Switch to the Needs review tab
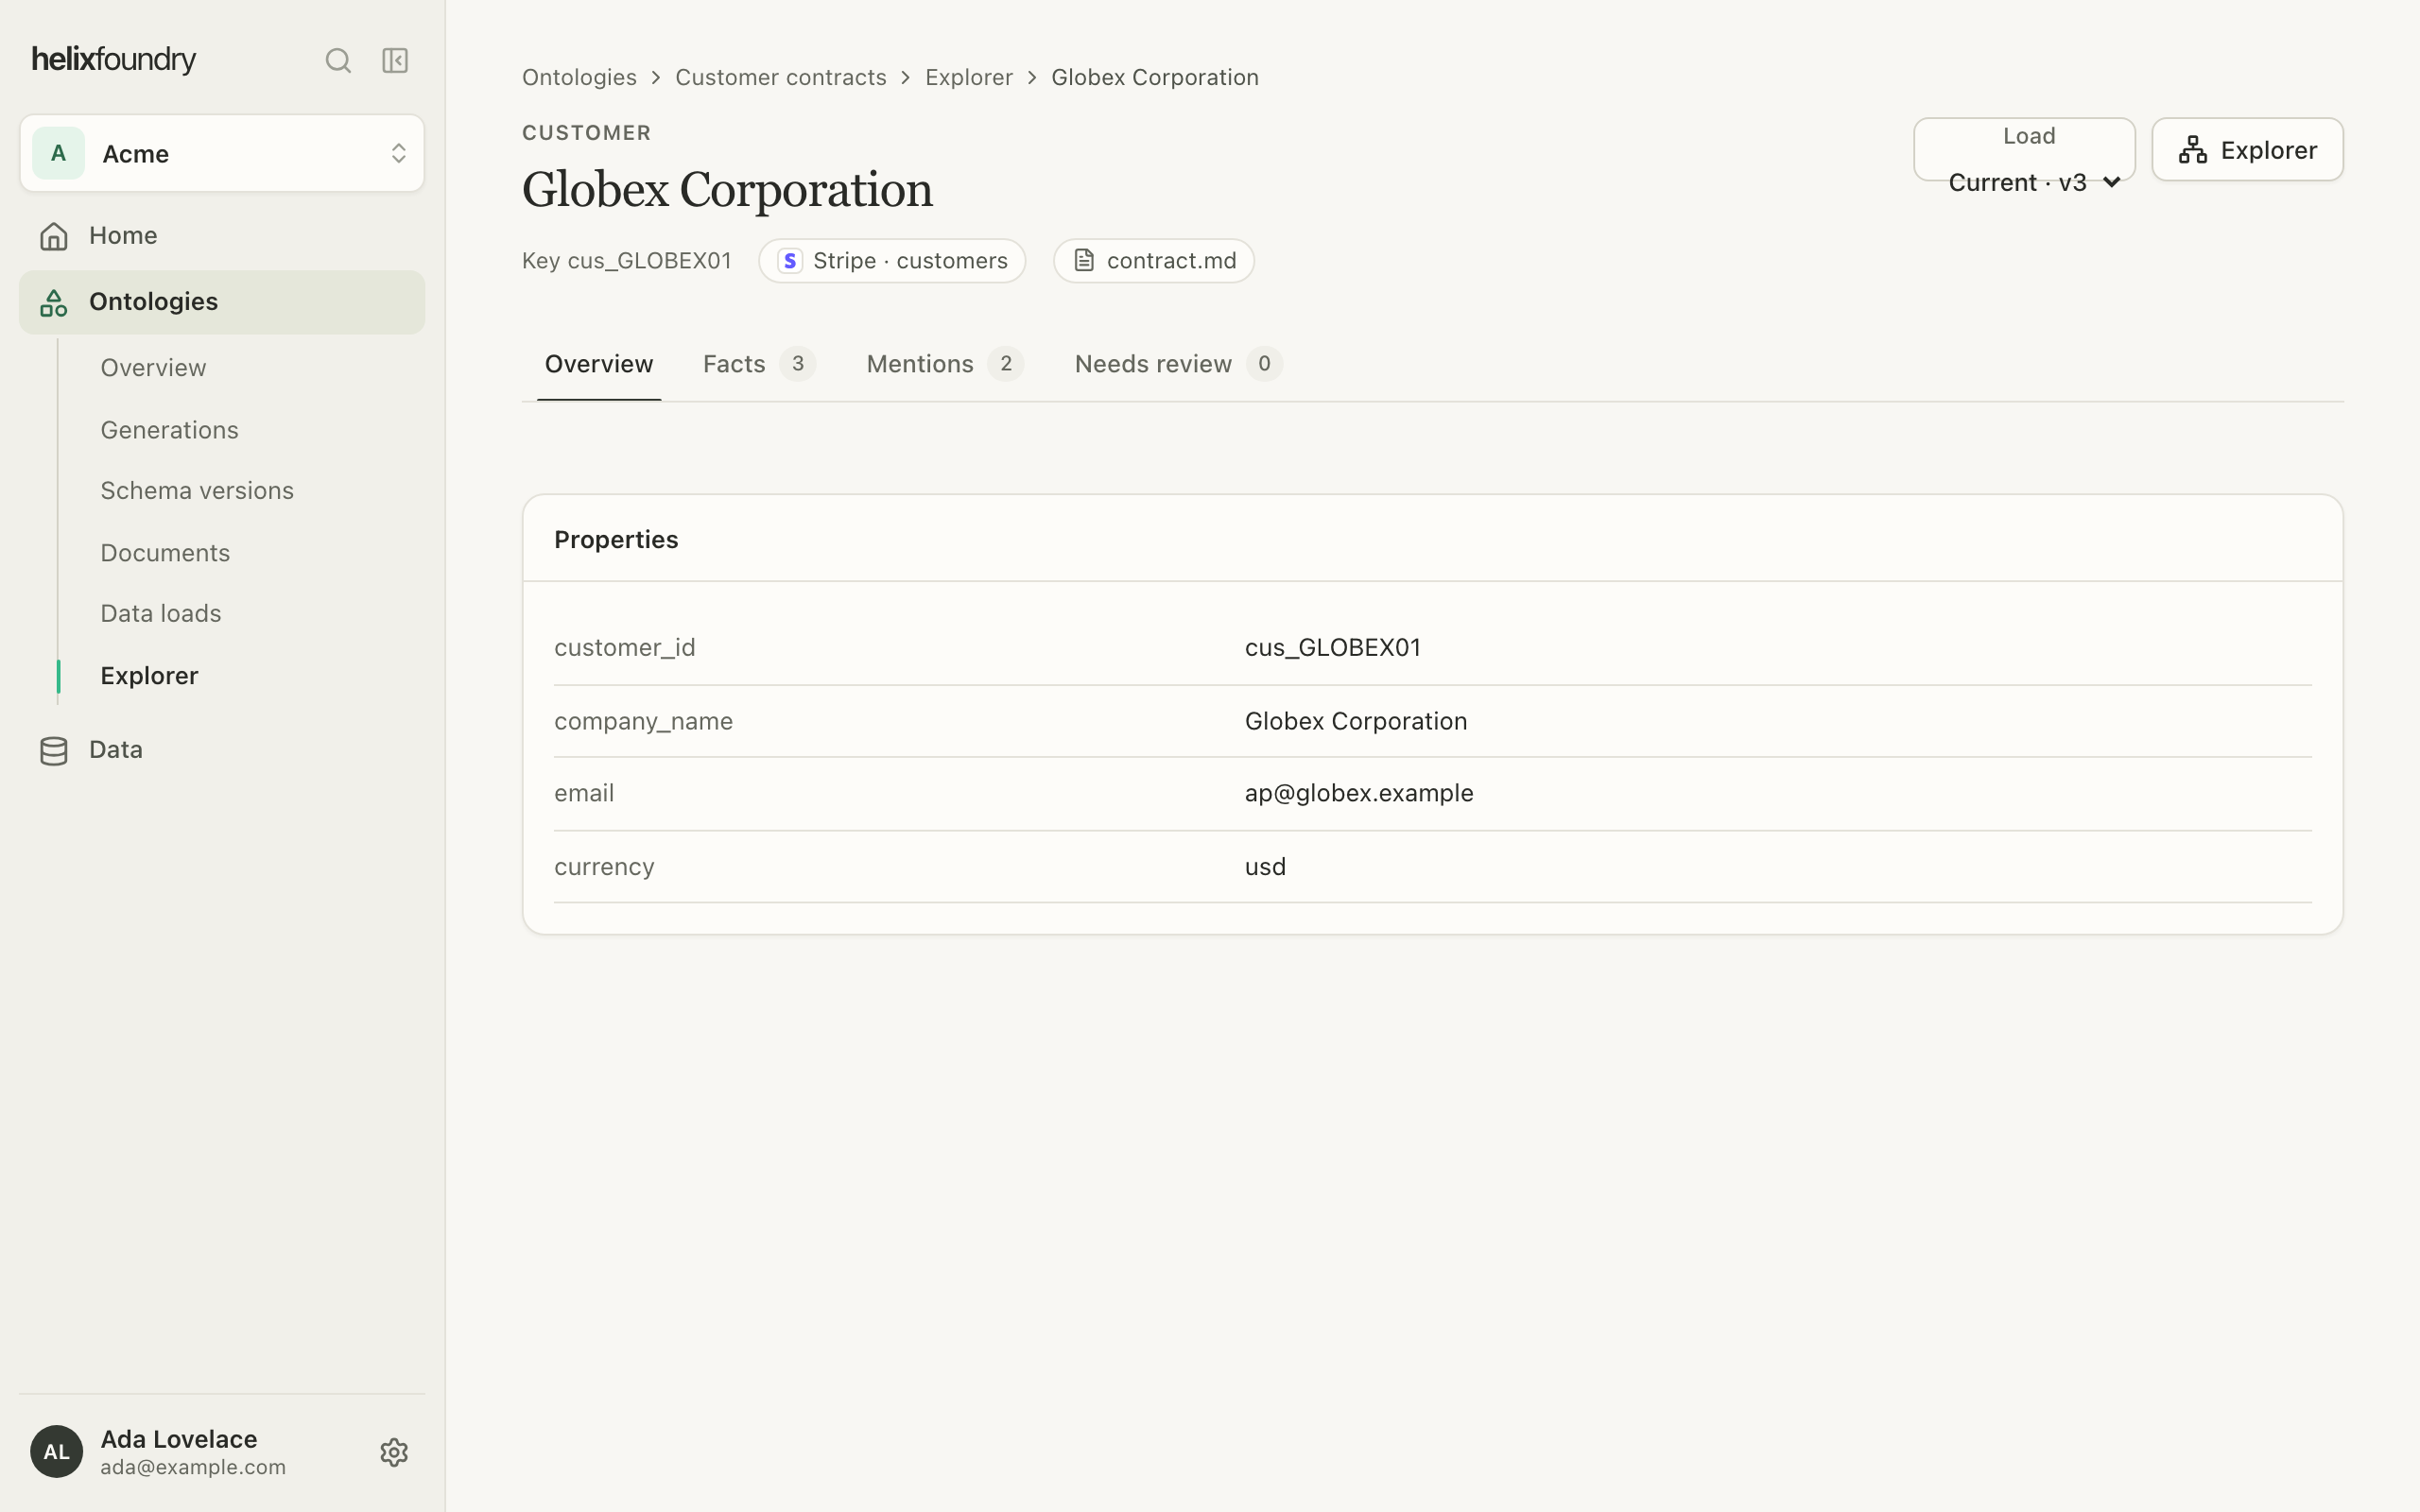The height and width of the screenshot is (1512, 2420). click(x=1178, y=364)
